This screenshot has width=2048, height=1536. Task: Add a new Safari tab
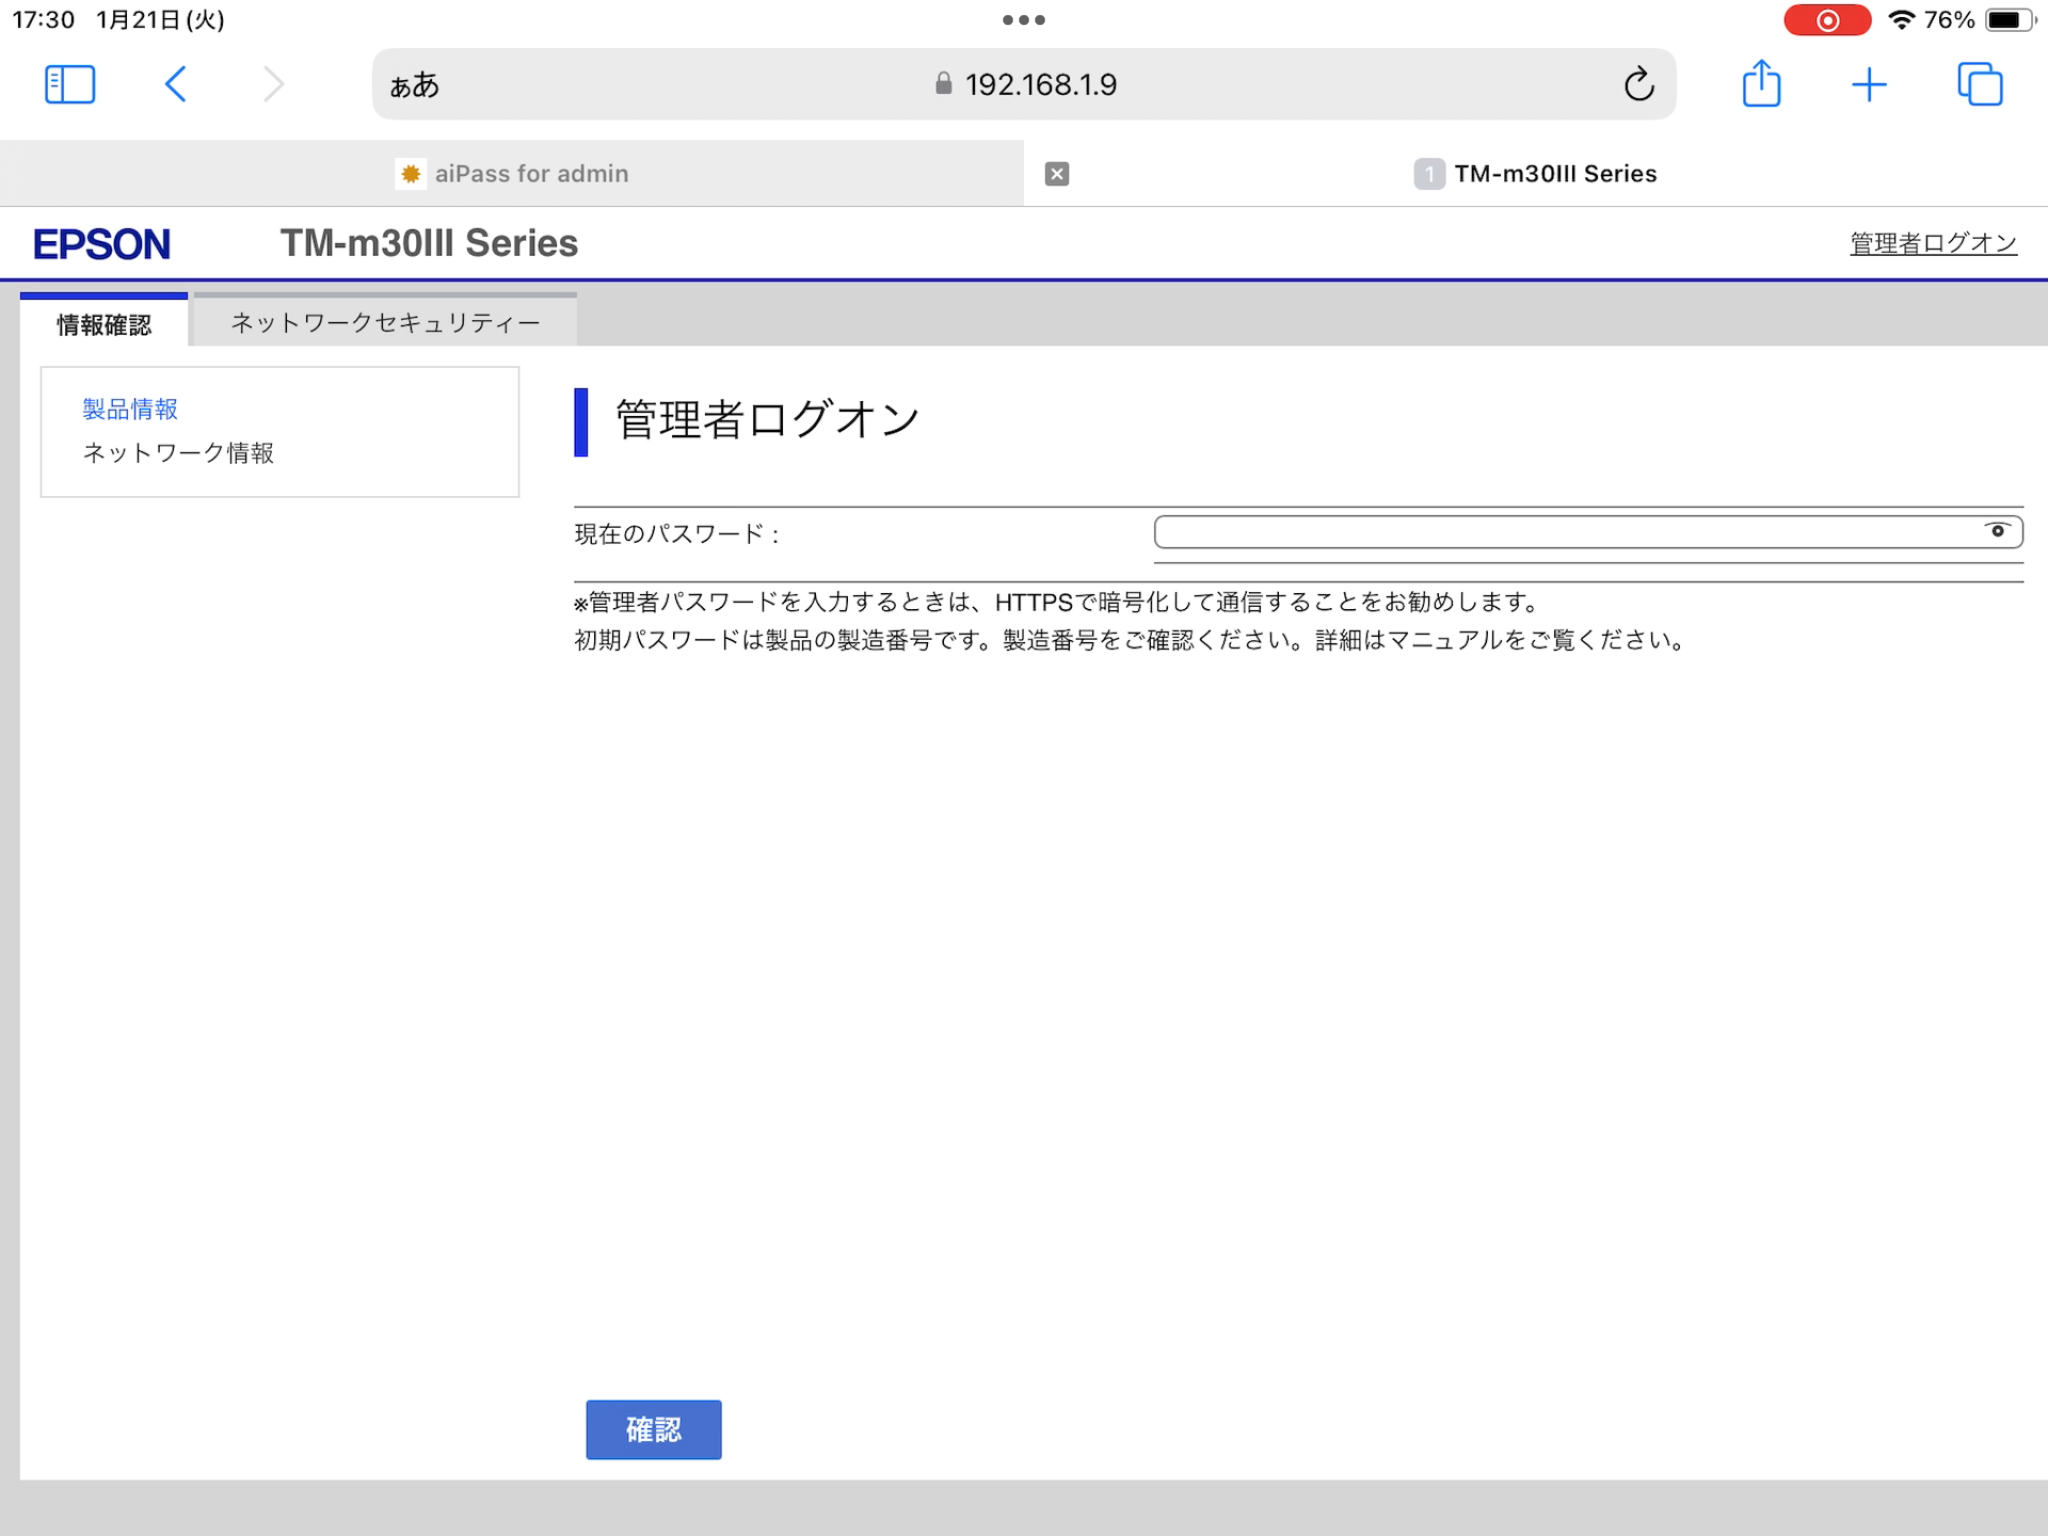tap(1868, 85)
